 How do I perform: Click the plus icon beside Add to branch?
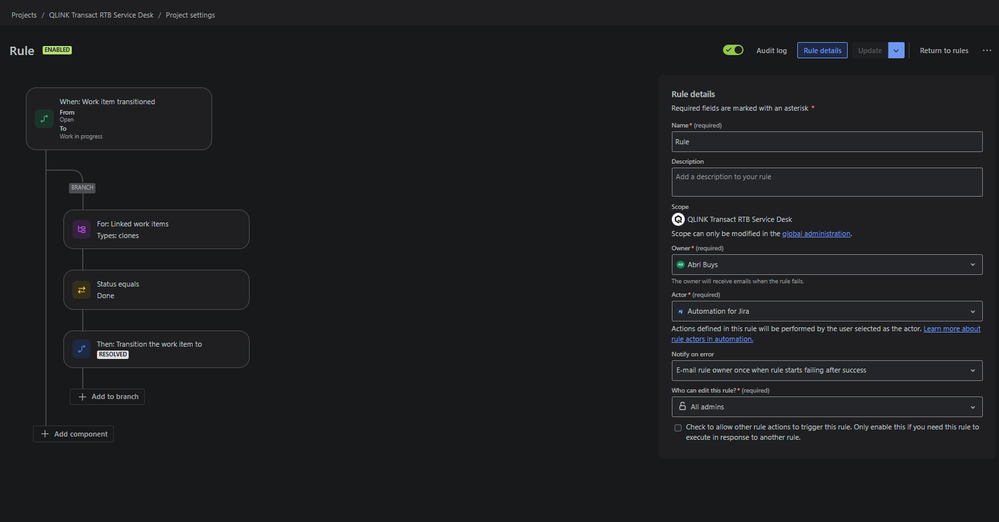(x=82, y=396)
